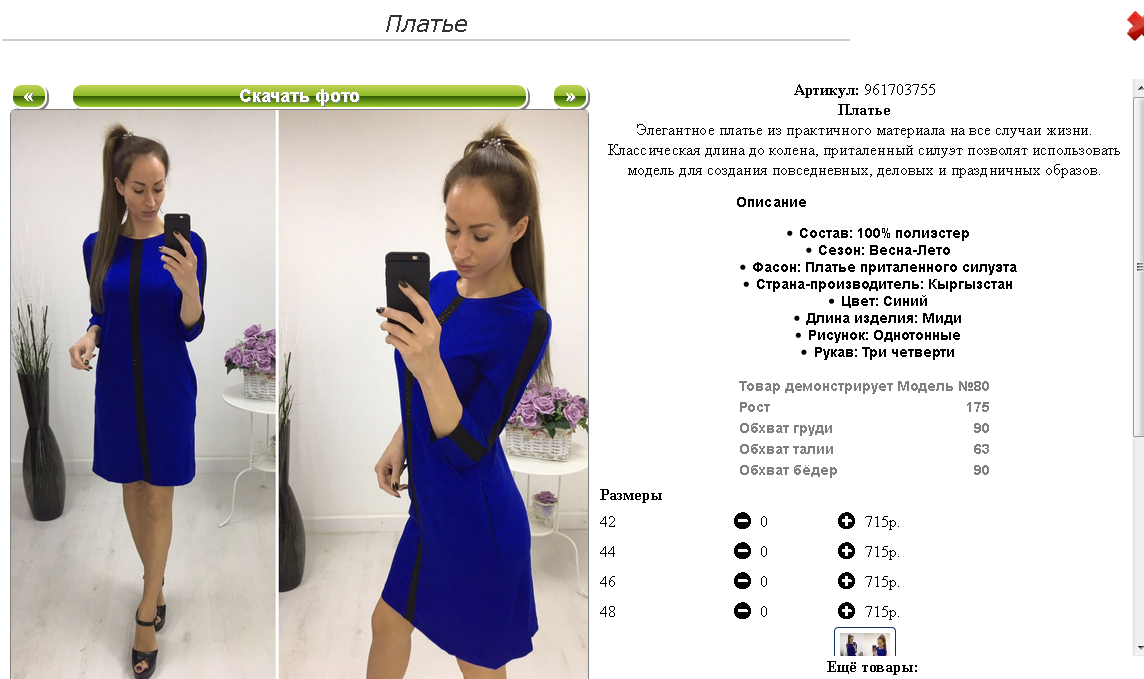This screenshot has width=1144, height=679.
Task: Close the product popup with red X
Action: (x=1135, y=26)
